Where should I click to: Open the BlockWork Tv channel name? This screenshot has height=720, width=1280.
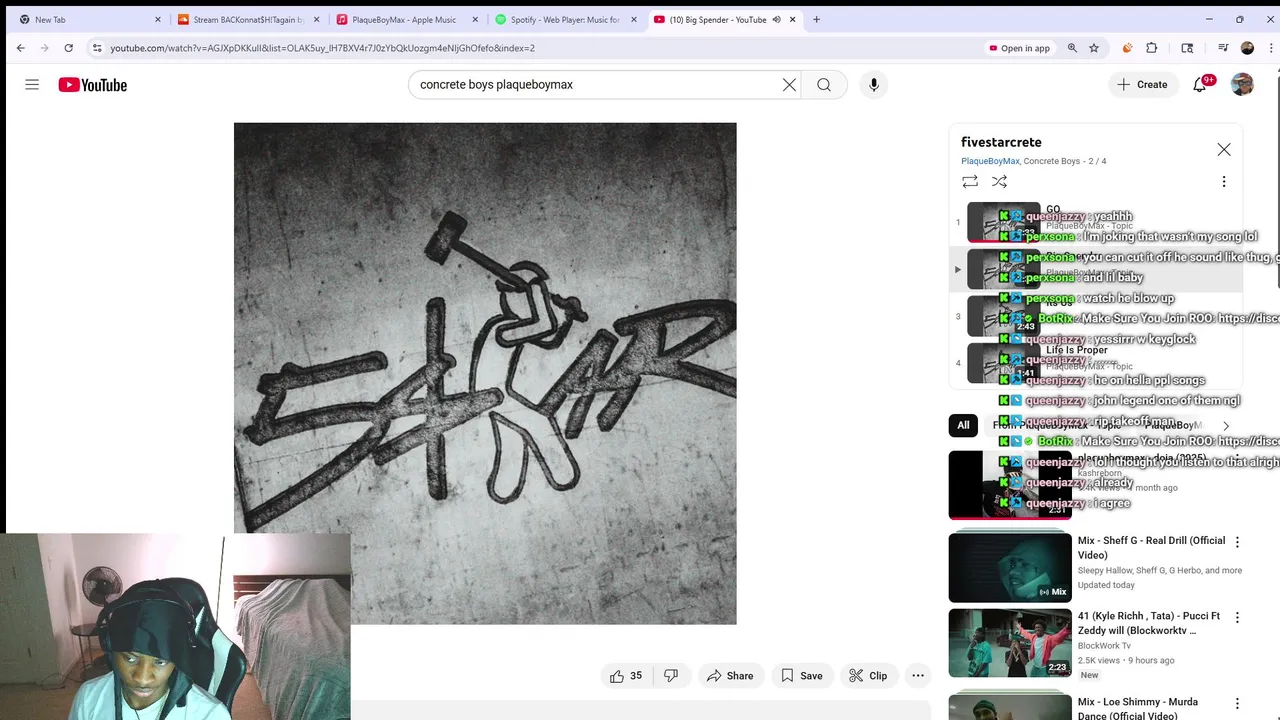[1105, 646]
